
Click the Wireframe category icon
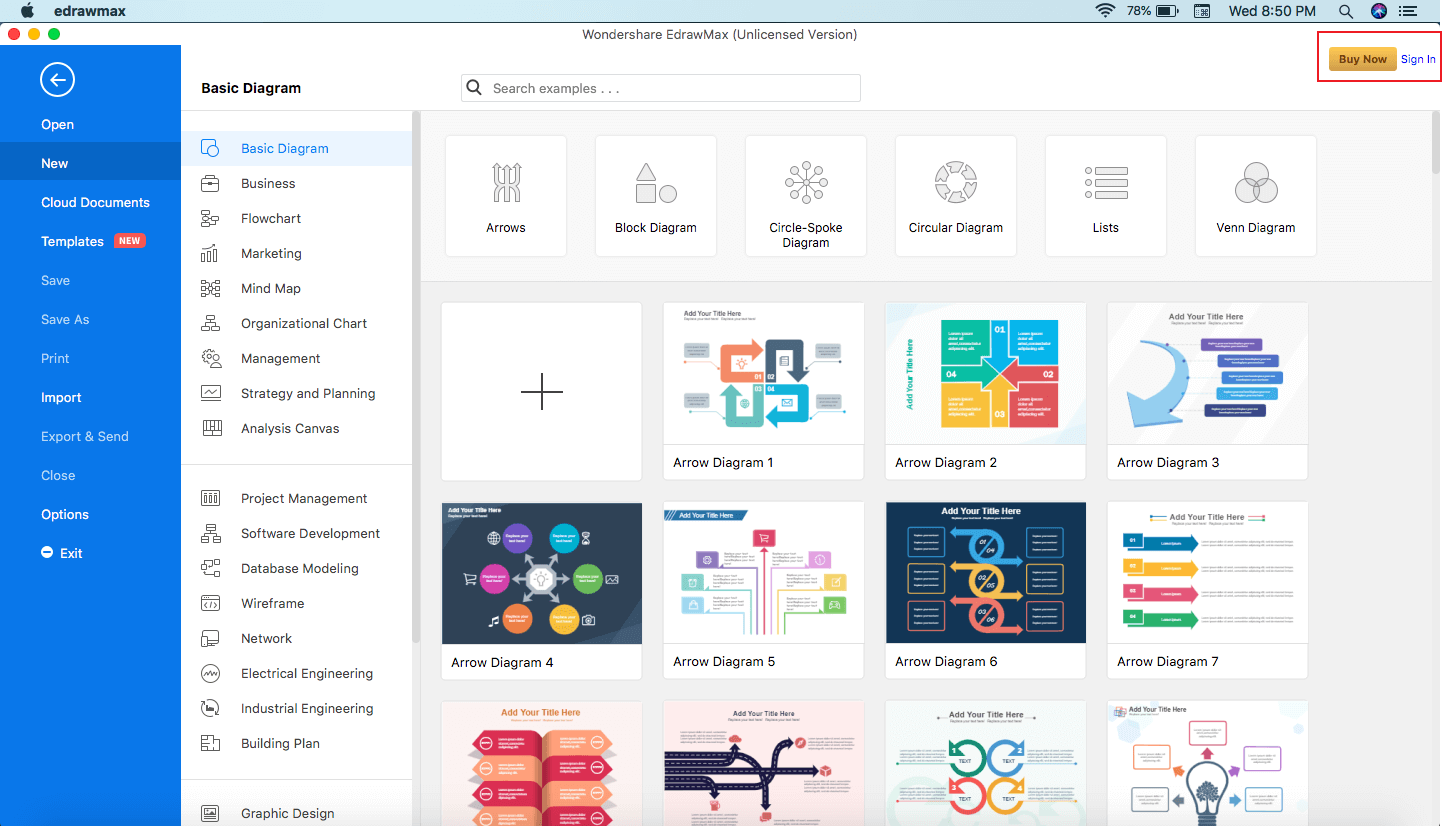tap(210, 603)
